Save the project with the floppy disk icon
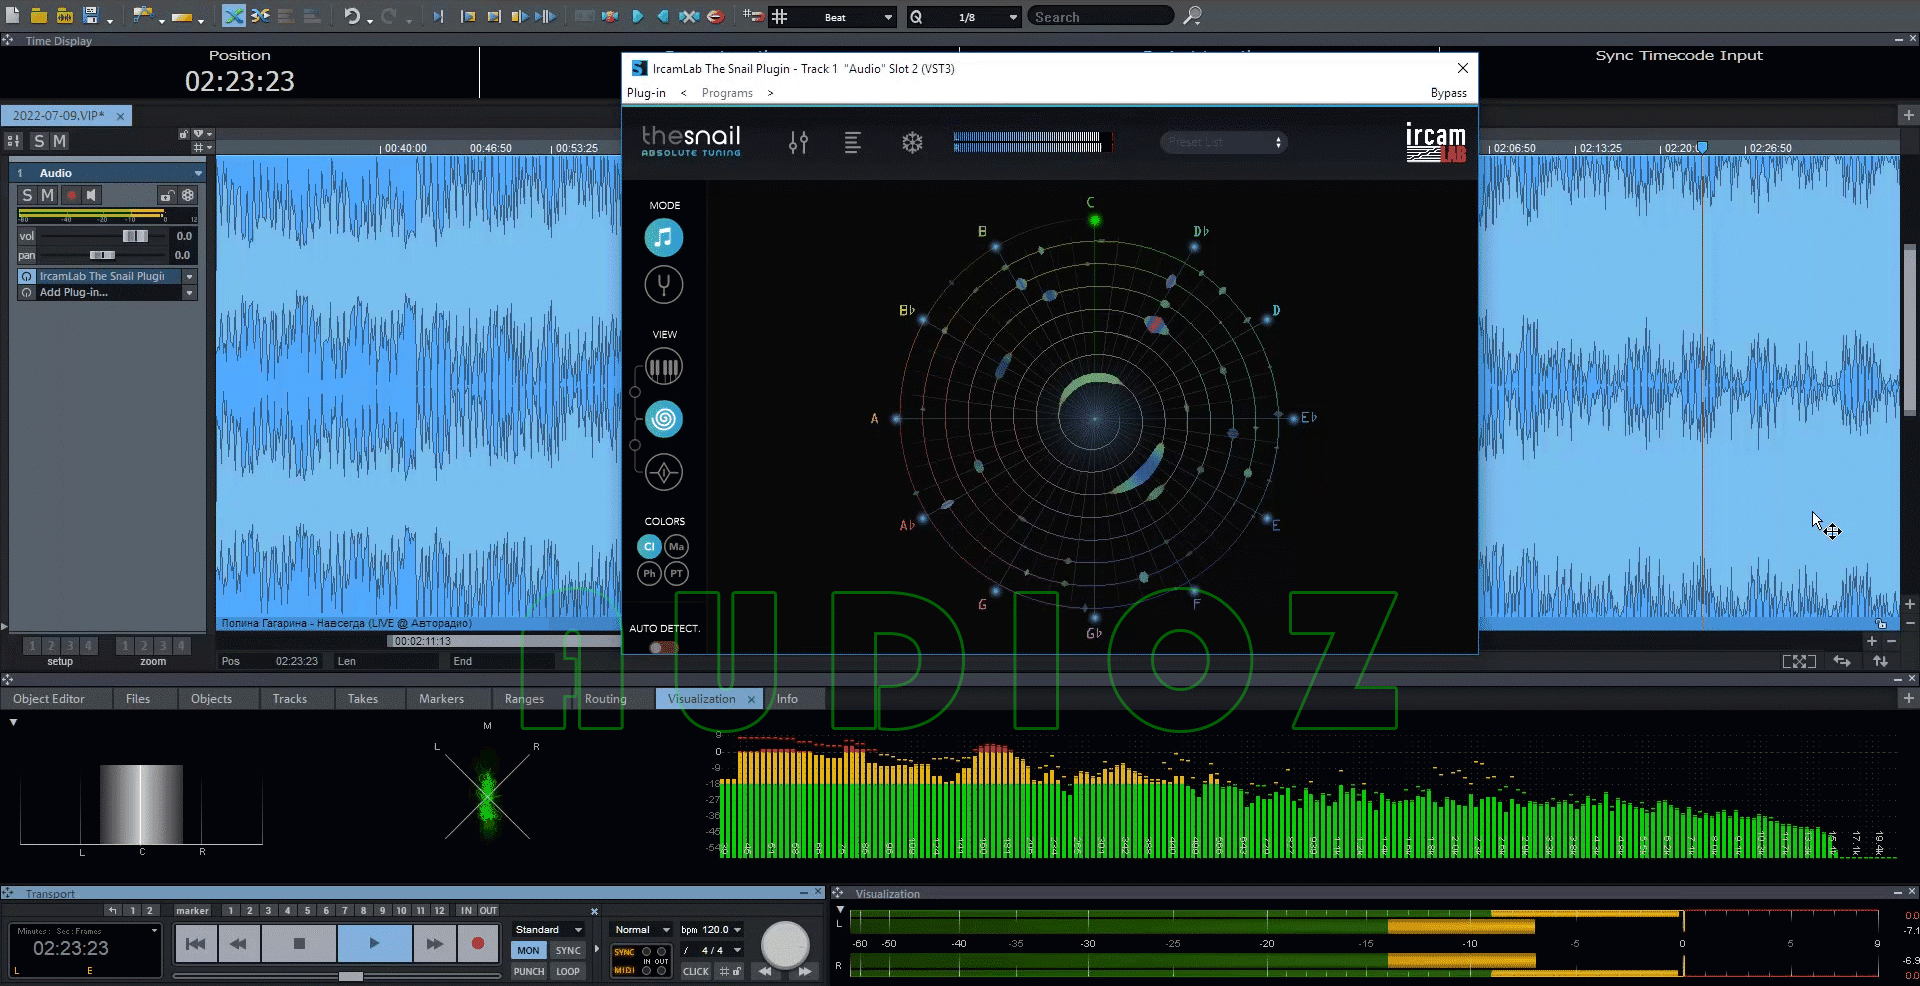The height and width of the screenshot is (986, 1920). pyautogui.click(x=91, y=15)
